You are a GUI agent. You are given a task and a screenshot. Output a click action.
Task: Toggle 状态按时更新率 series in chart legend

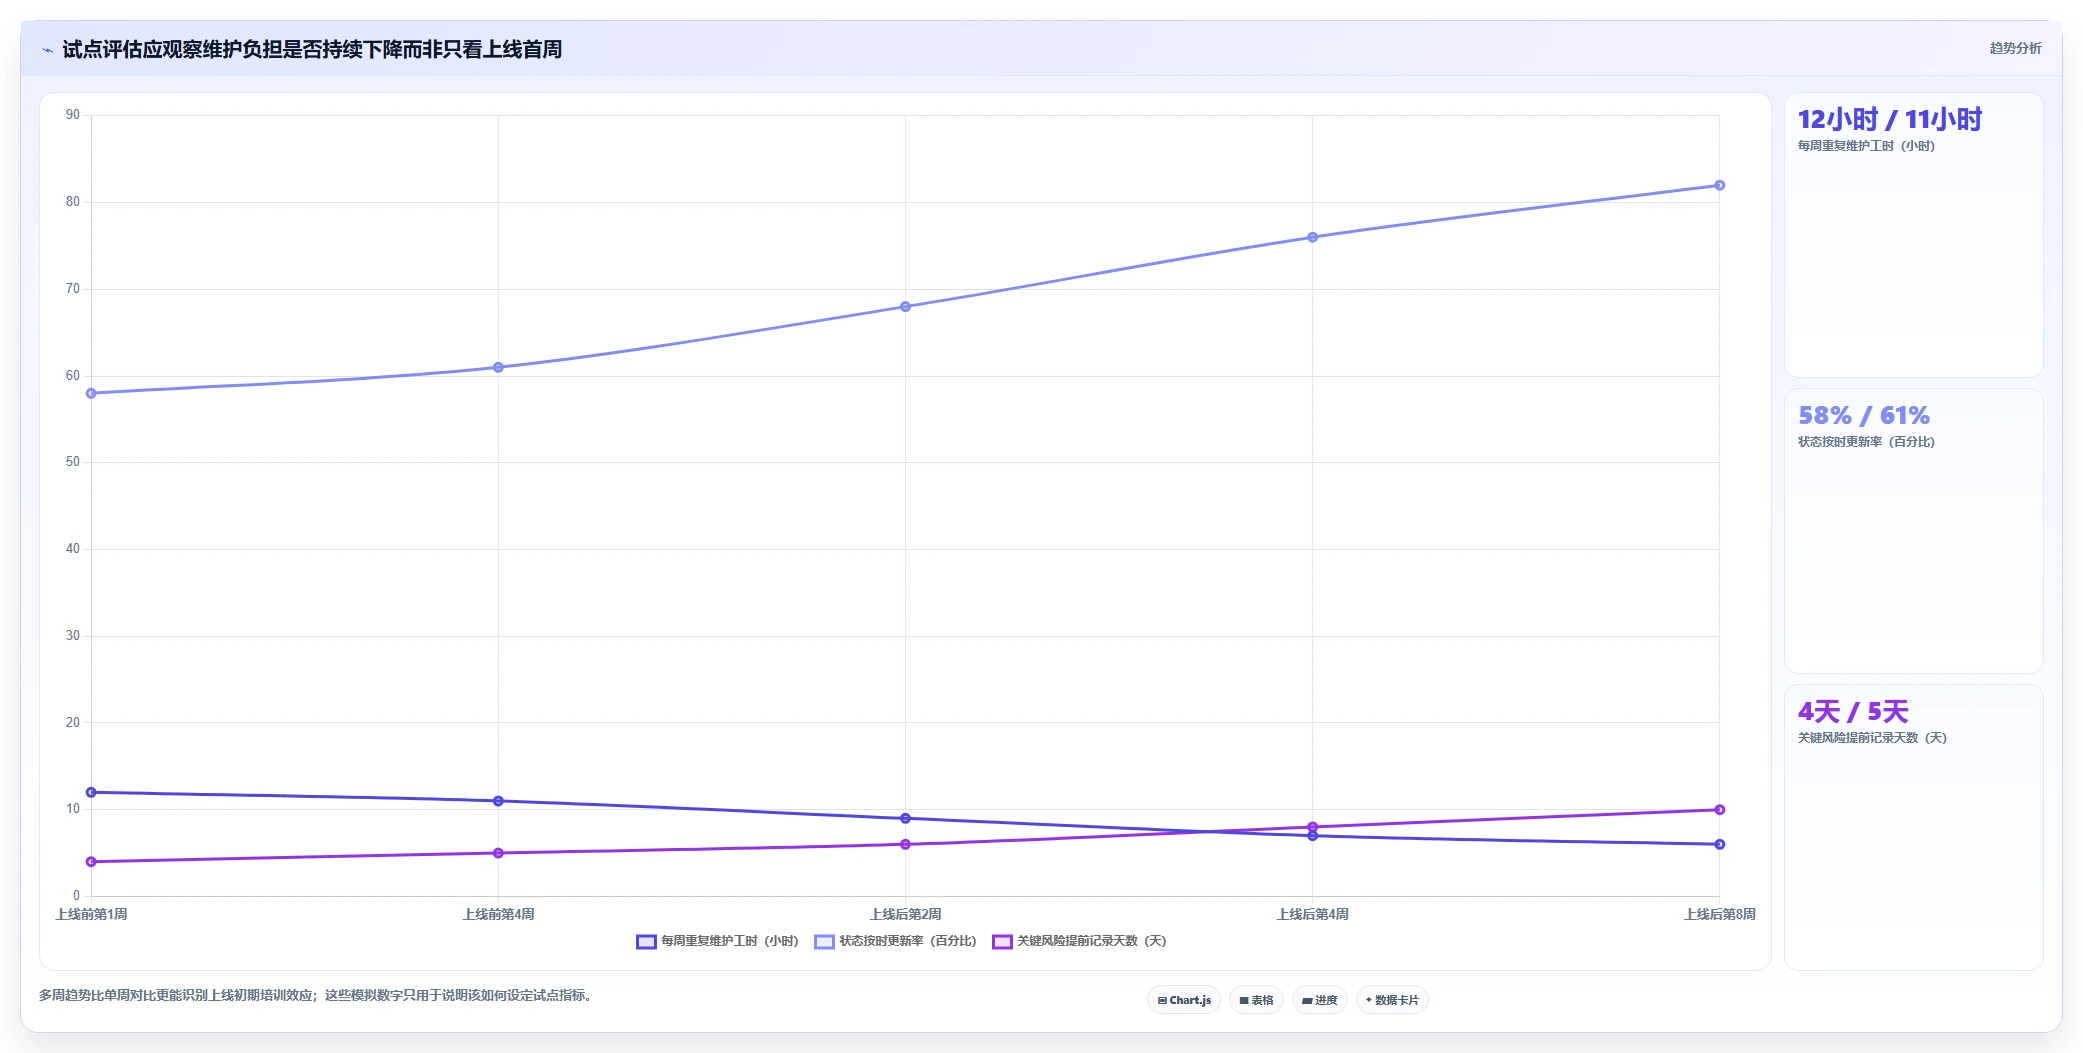tap(895, 941)
